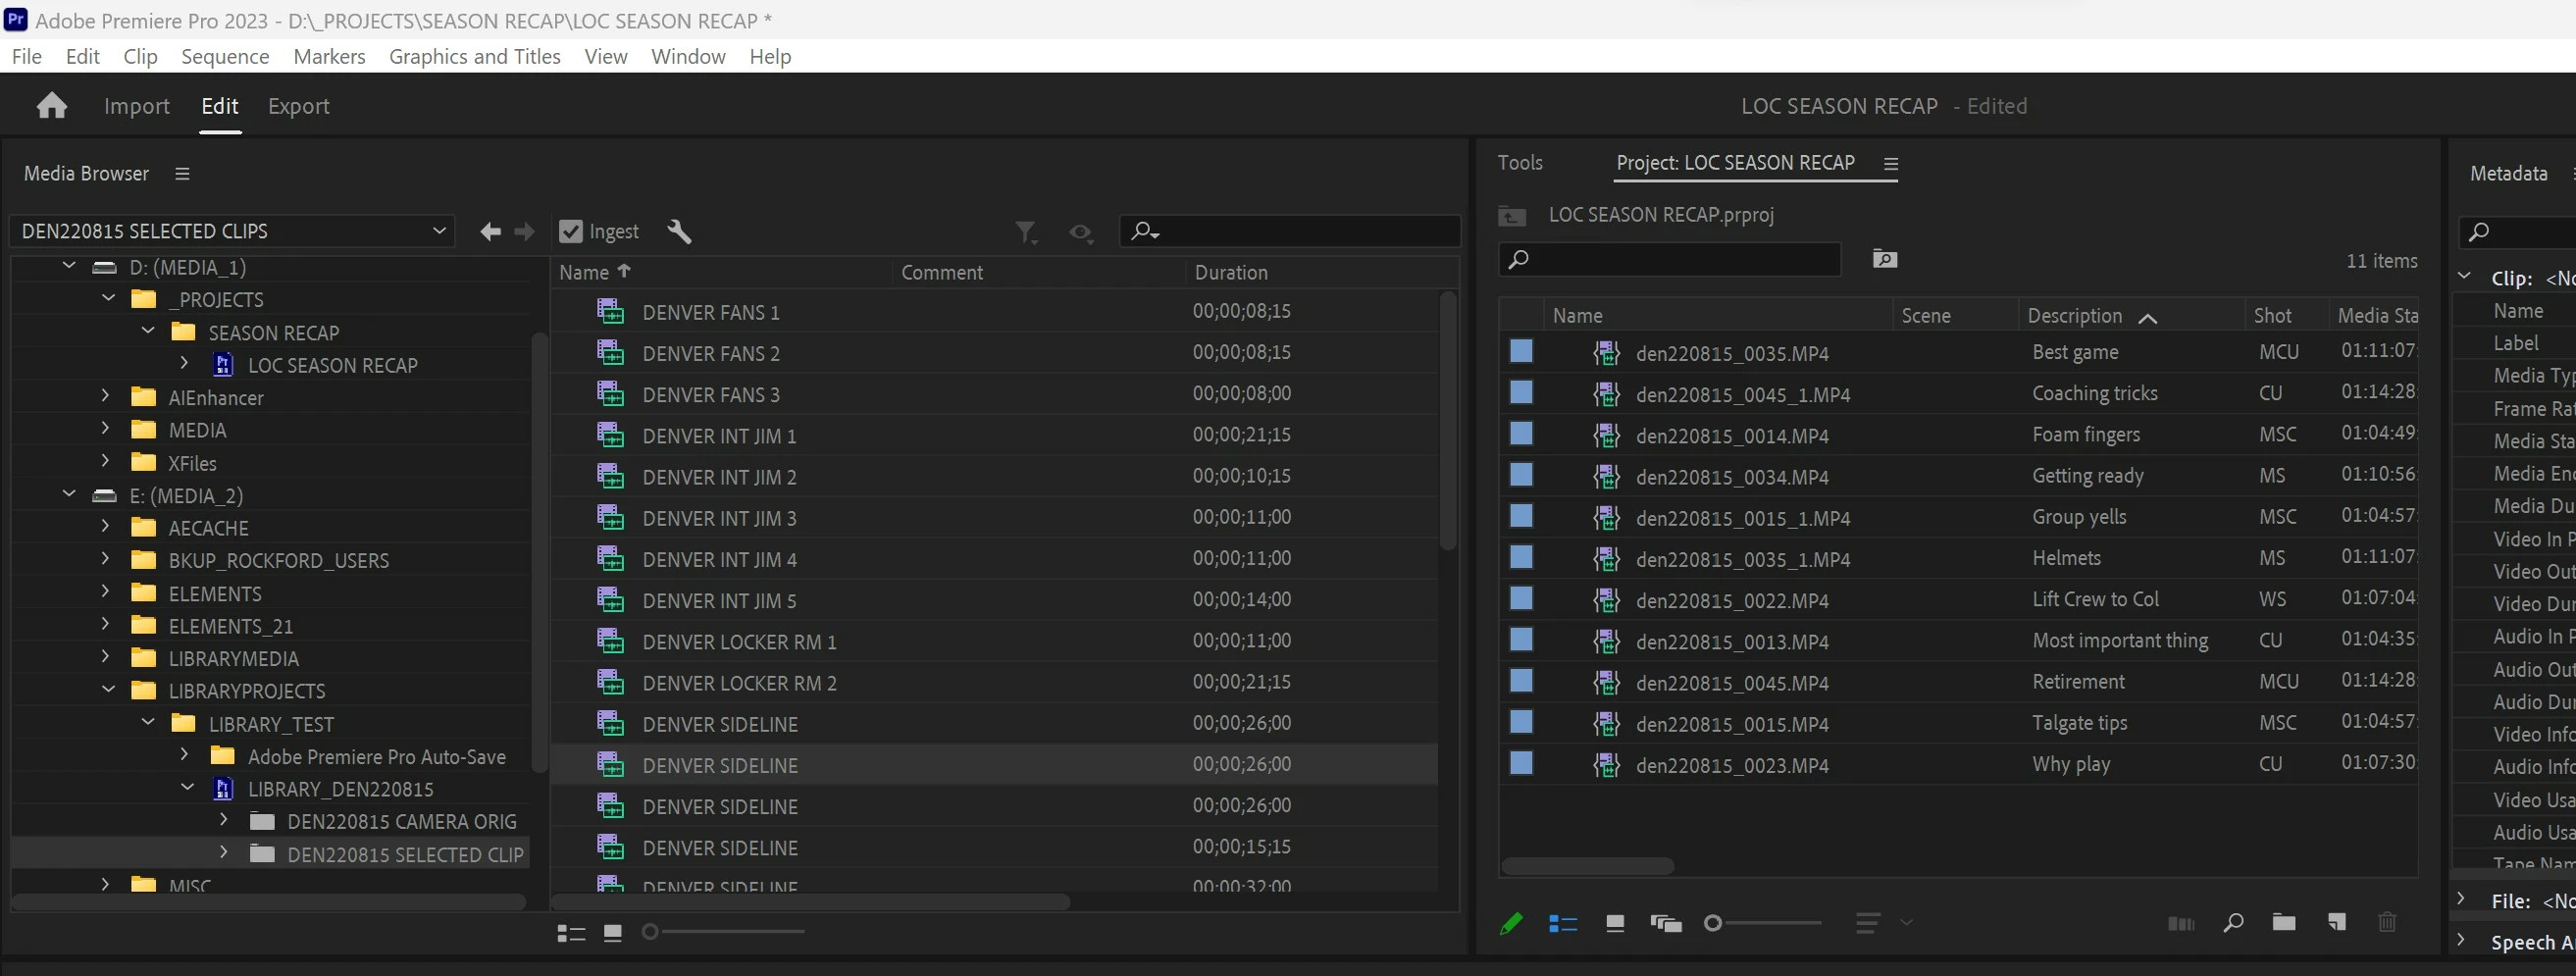Navigate up folder in Project panel
Image resolution: width=2576 pixels, height=976 pixels.
click(x=1512, y=216)
